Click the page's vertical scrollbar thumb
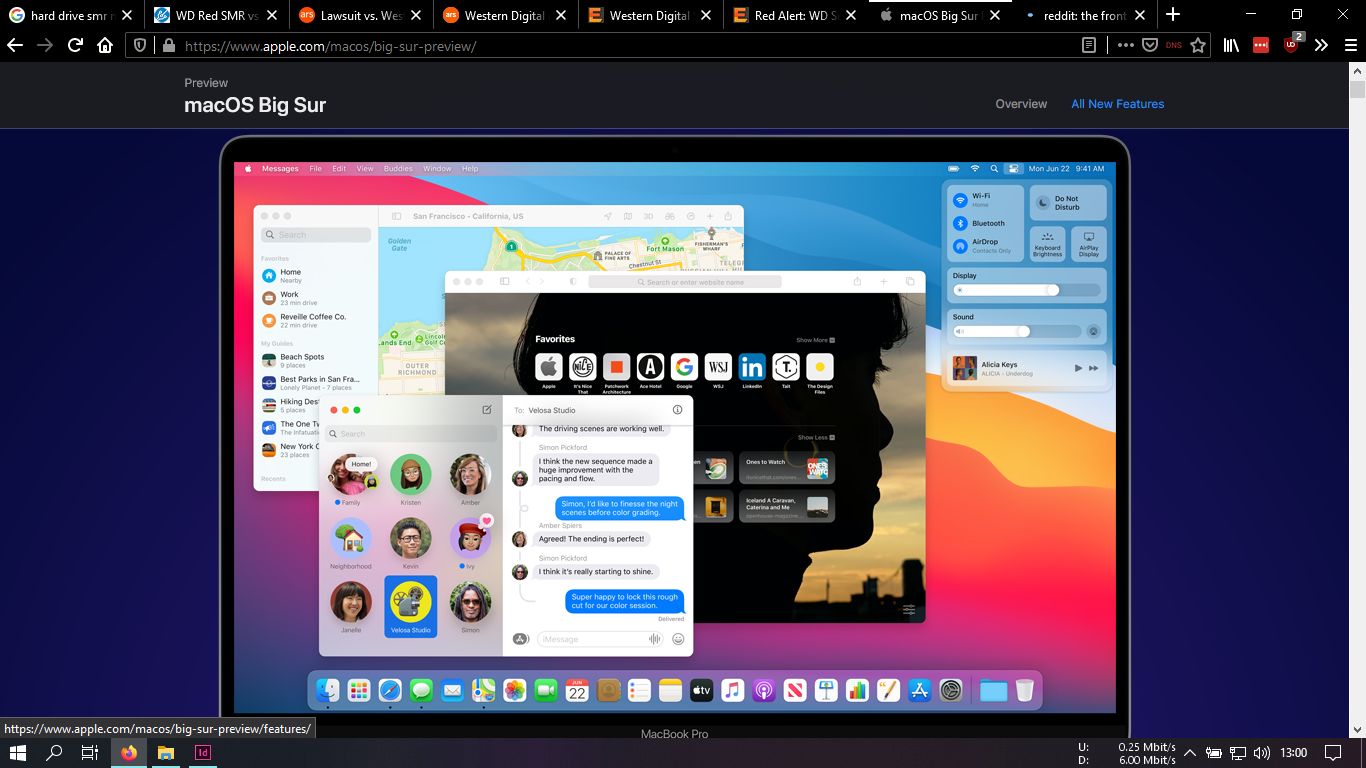The image size is (1366, 768). coord(1357,89)
